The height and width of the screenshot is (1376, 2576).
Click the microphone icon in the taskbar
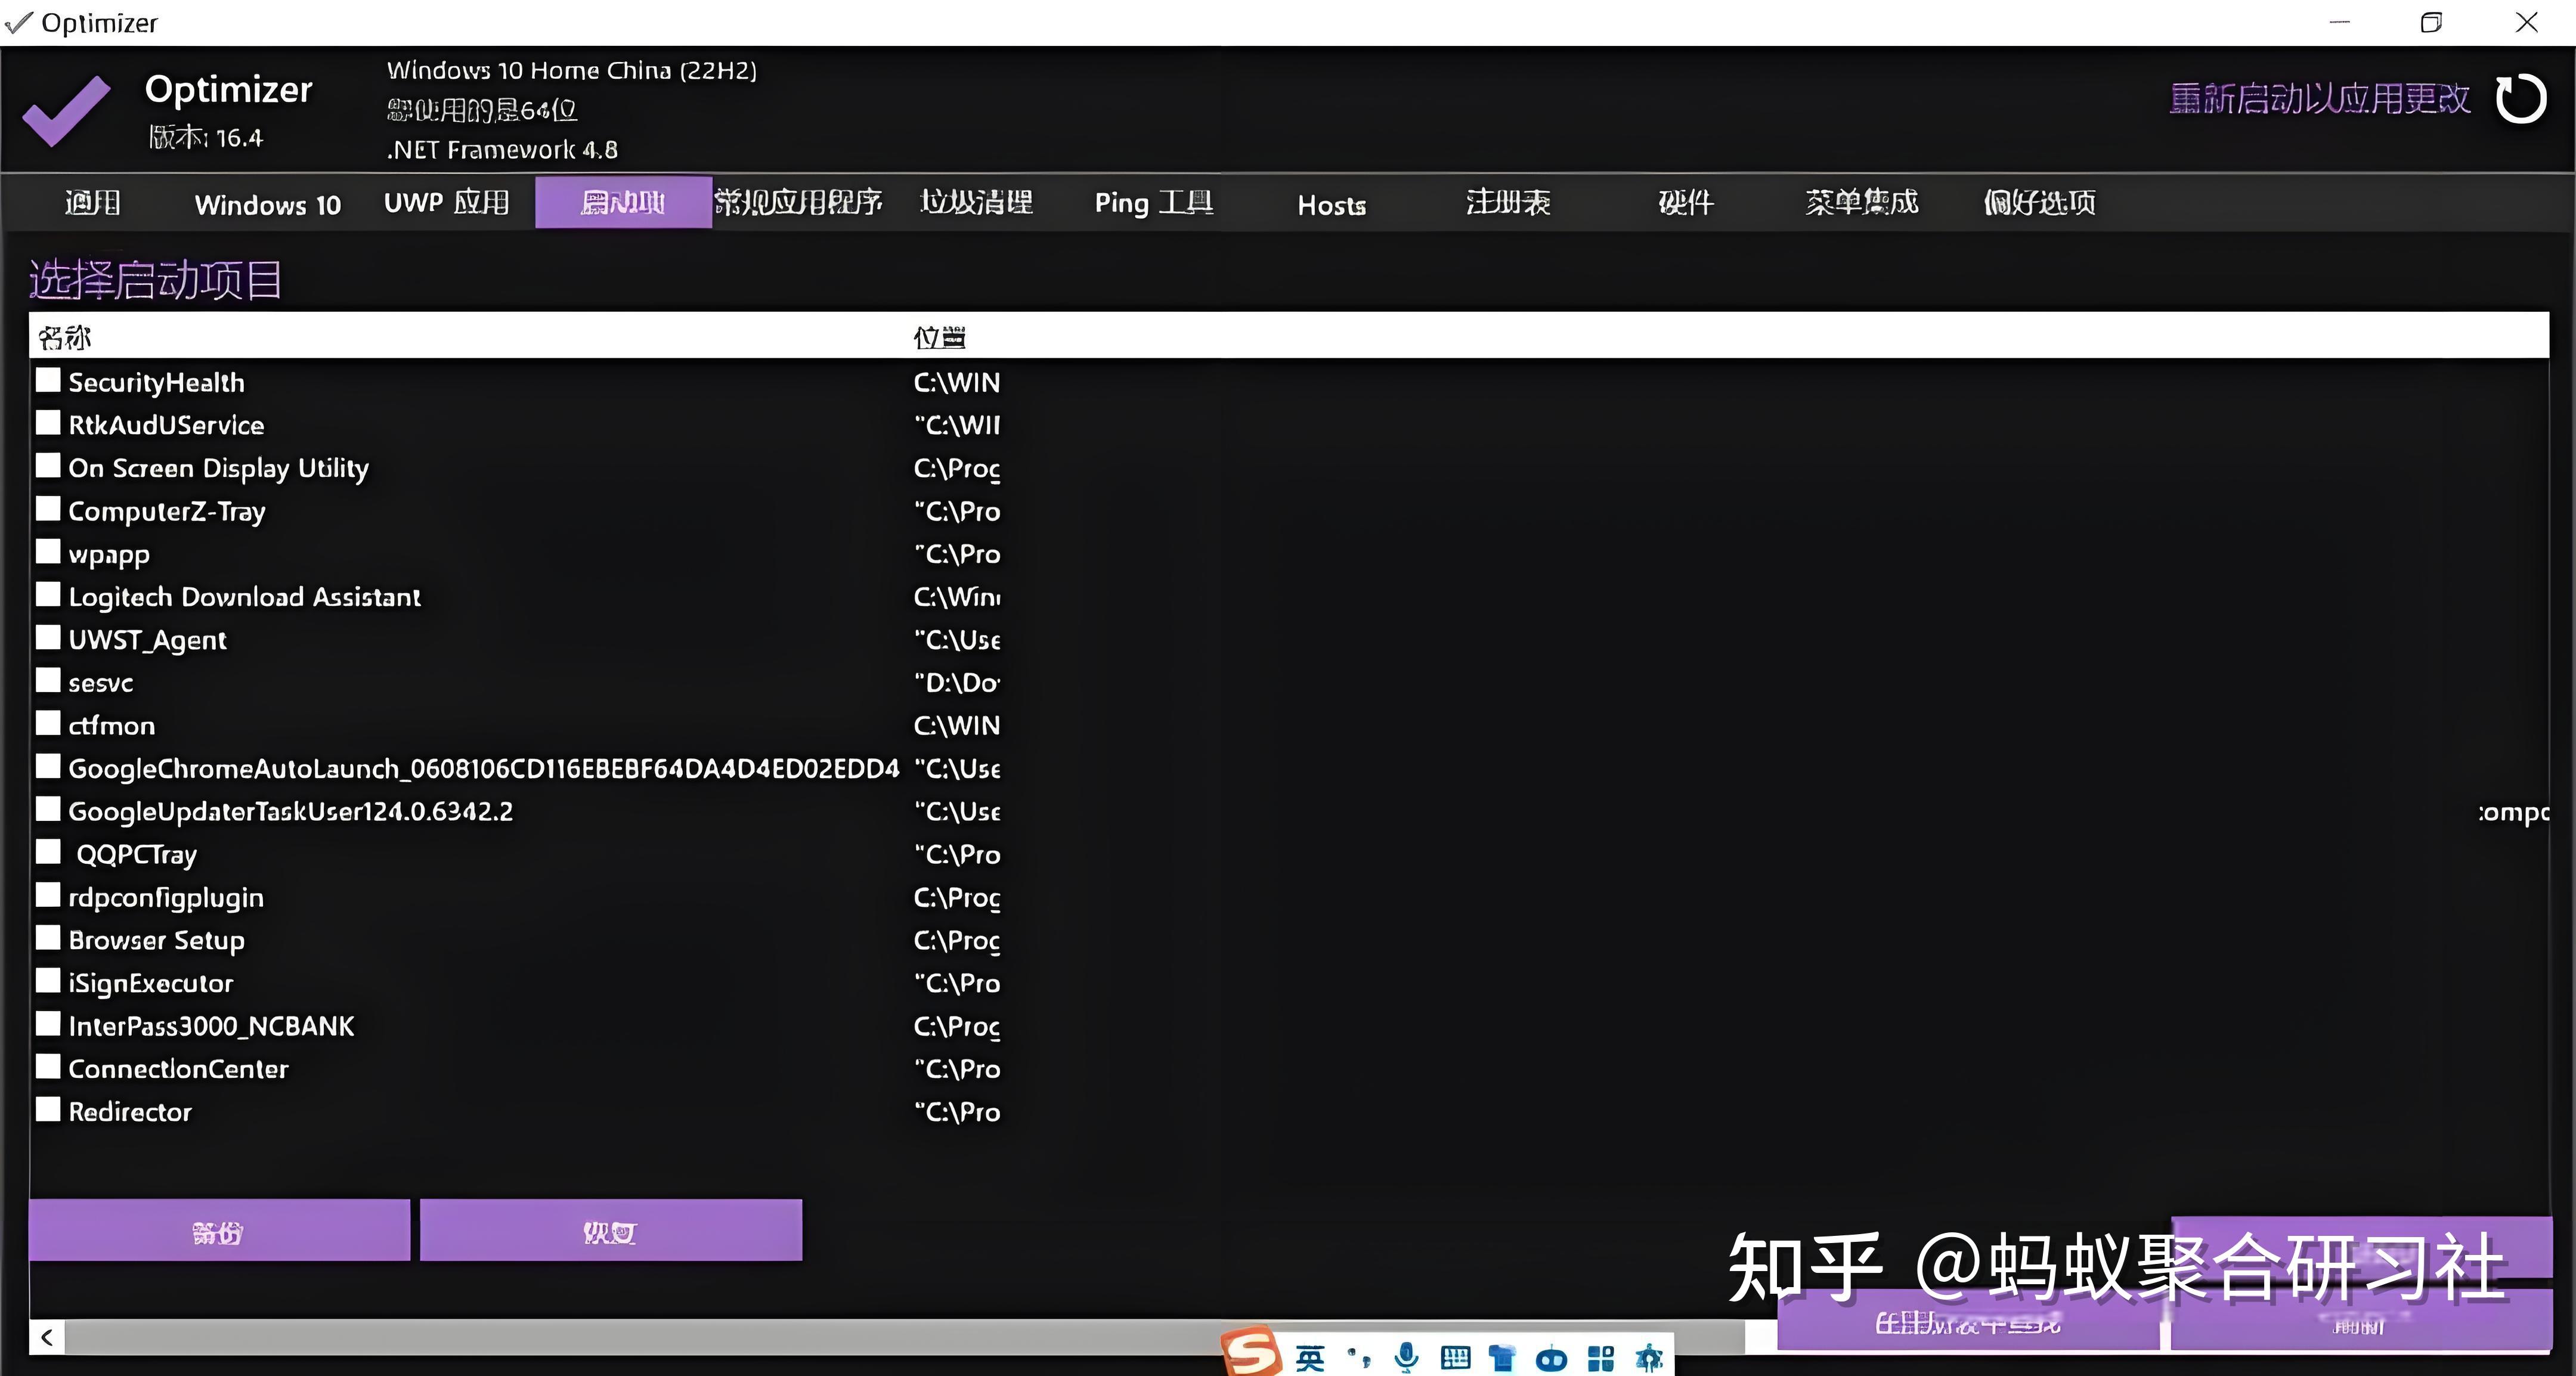pos(1407,1356)
